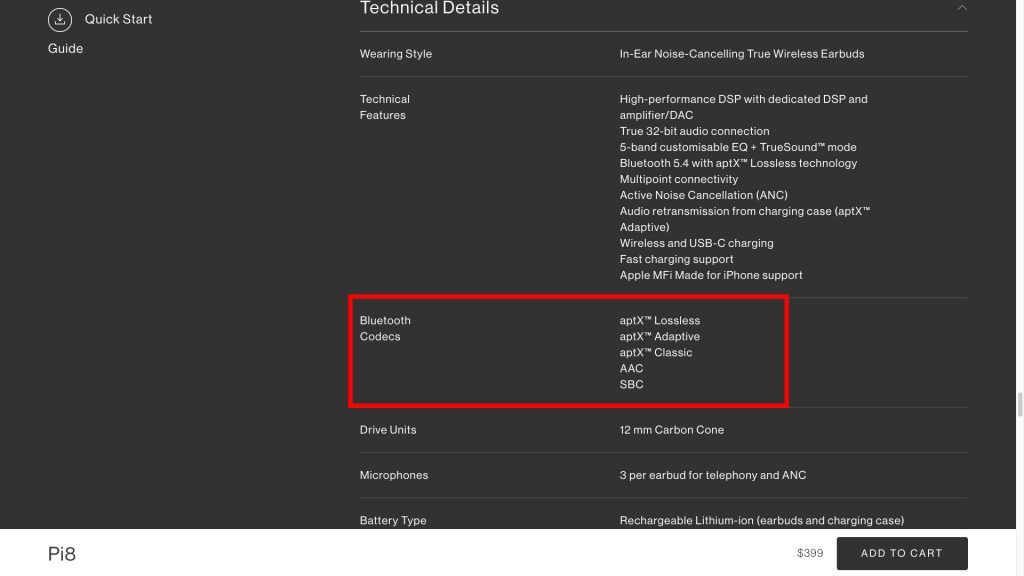This screenshot has width=1024, height=576.
Task: Click the 'aptX Adaptive' codec entry
Action: pos(660,336)
